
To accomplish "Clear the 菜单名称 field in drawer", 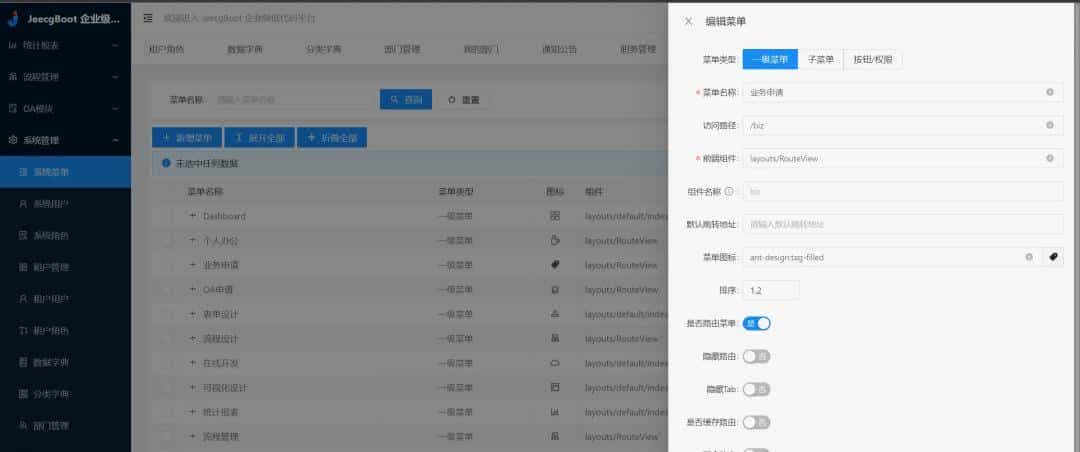I will pyautogui.click(x=1050, y=92).
